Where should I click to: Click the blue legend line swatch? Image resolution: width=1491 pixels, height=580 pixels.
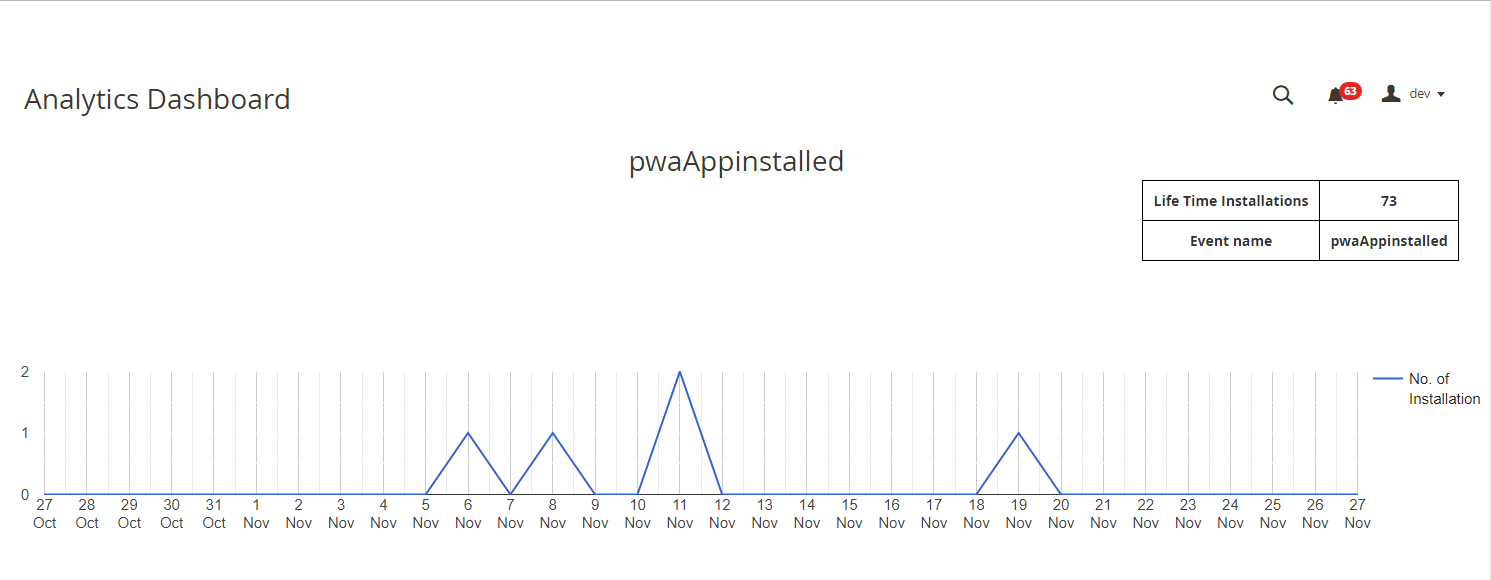point(1387,379)
